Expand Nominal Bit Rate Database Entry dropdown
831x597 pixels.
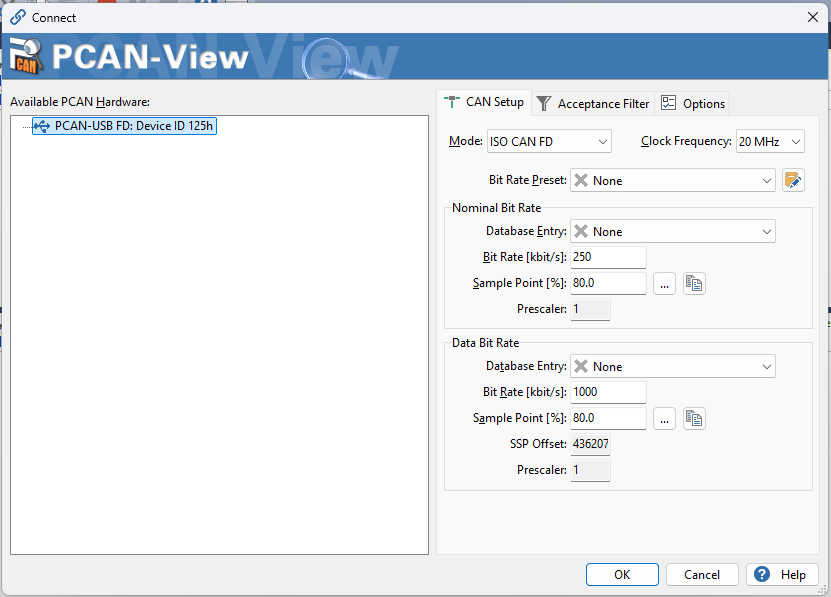pos(673,232)
